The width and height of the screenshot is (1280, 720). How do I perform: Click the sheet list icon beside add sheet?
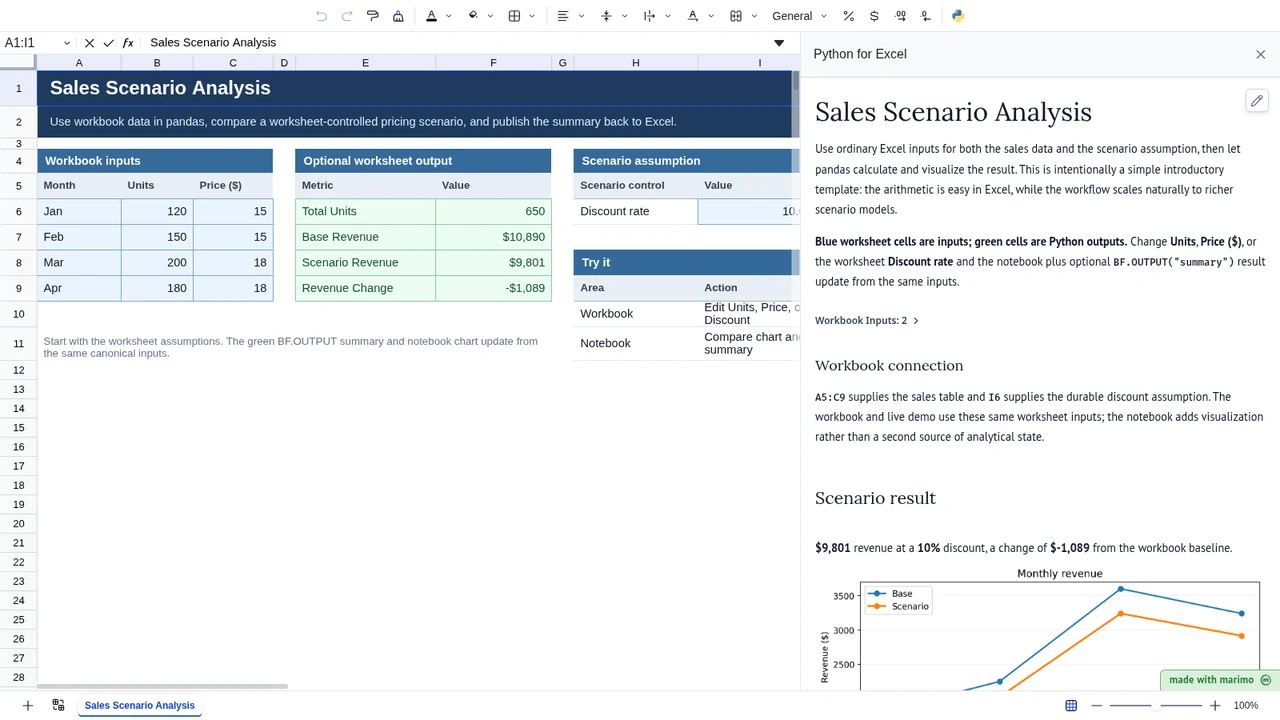click(58, 705)
